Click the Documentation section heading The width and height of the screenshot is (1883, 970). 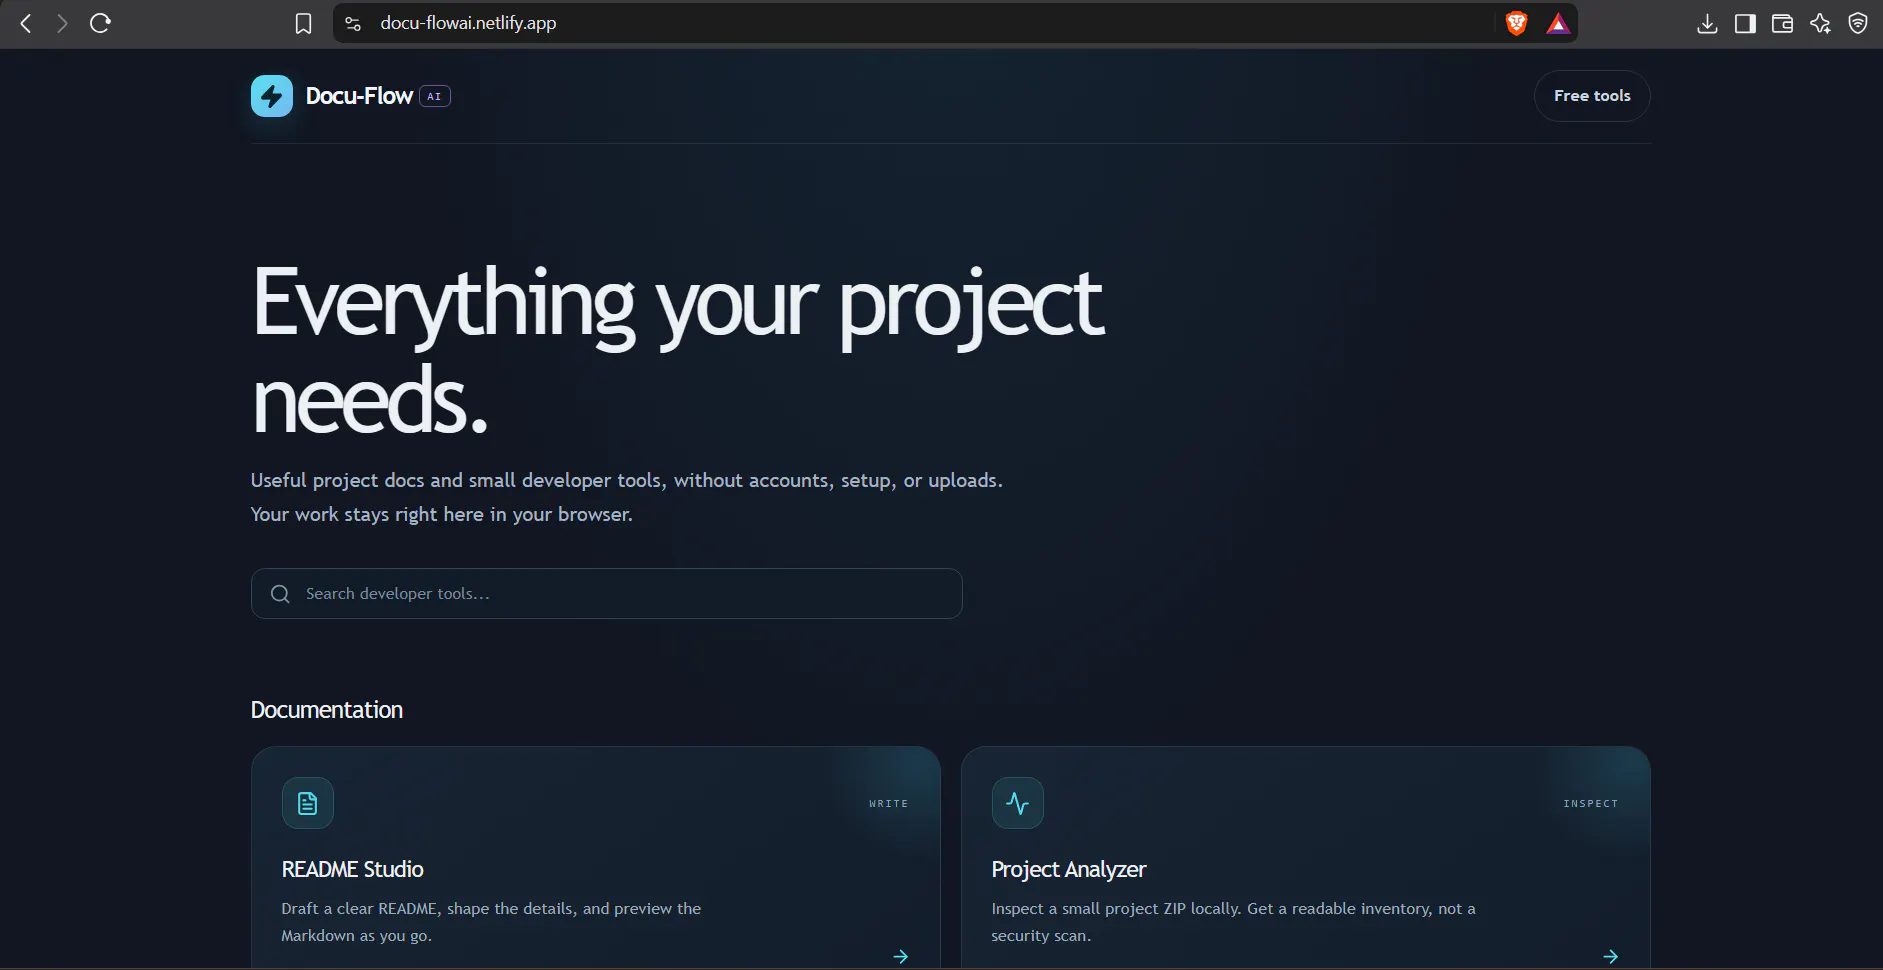[x=327, y=710]
